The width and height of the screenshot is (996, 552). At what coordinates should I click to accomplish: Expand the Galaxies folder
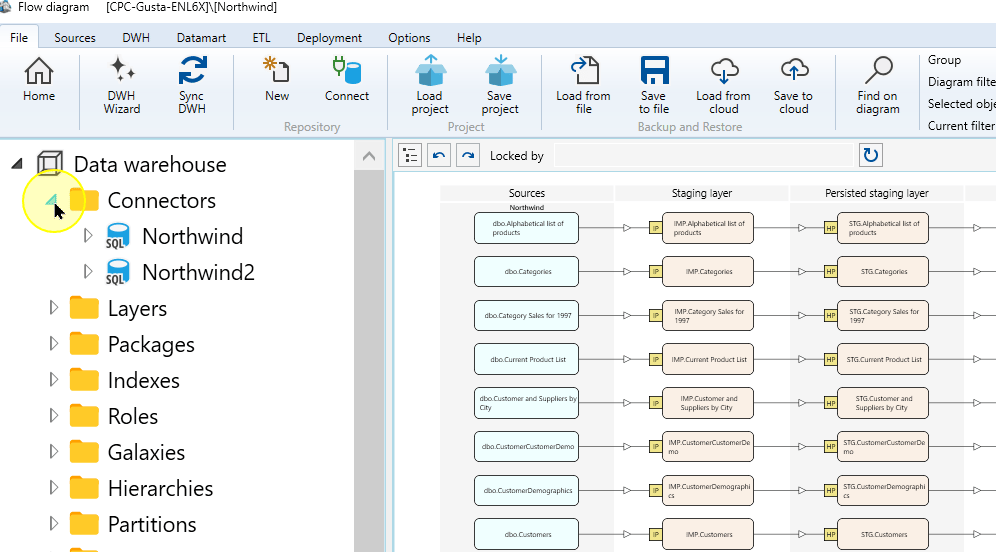pyautogui.click(x=54, y=452)
